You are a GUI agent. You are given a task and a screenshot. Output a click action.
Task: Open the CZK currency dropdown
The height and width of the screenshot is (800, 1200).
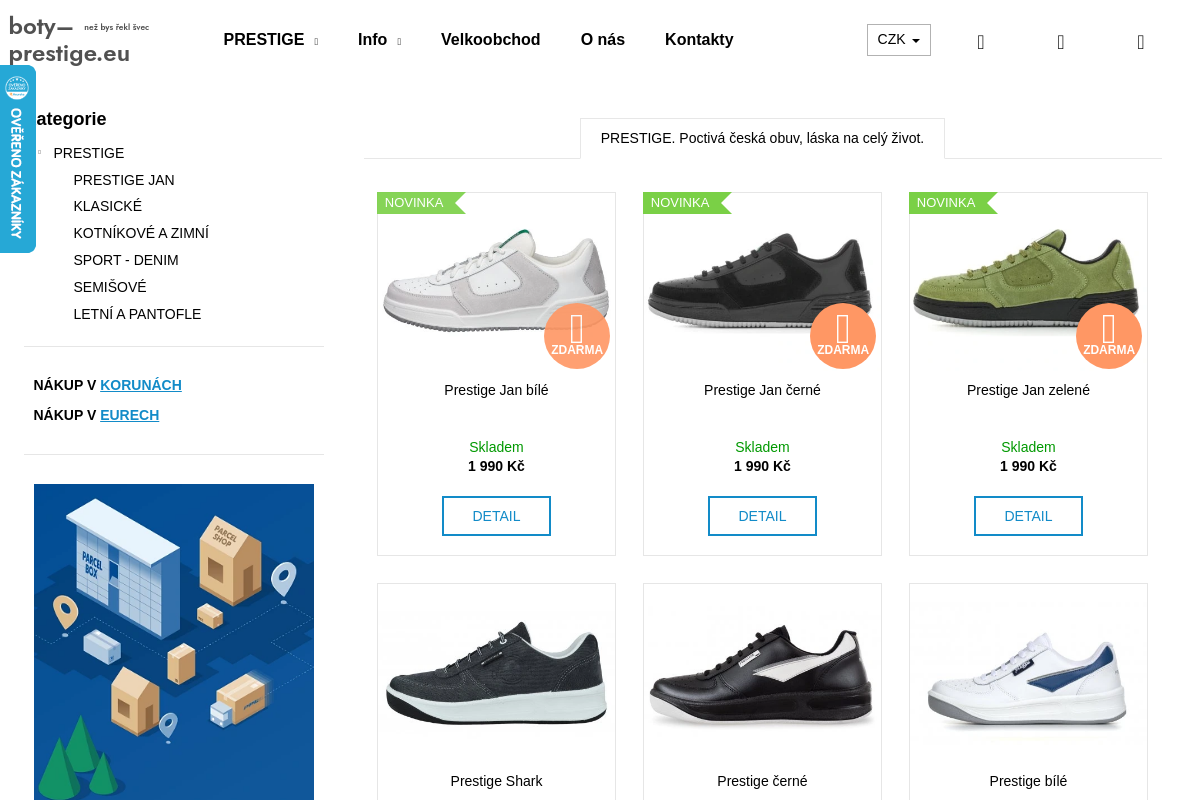[x=898, y=40]
